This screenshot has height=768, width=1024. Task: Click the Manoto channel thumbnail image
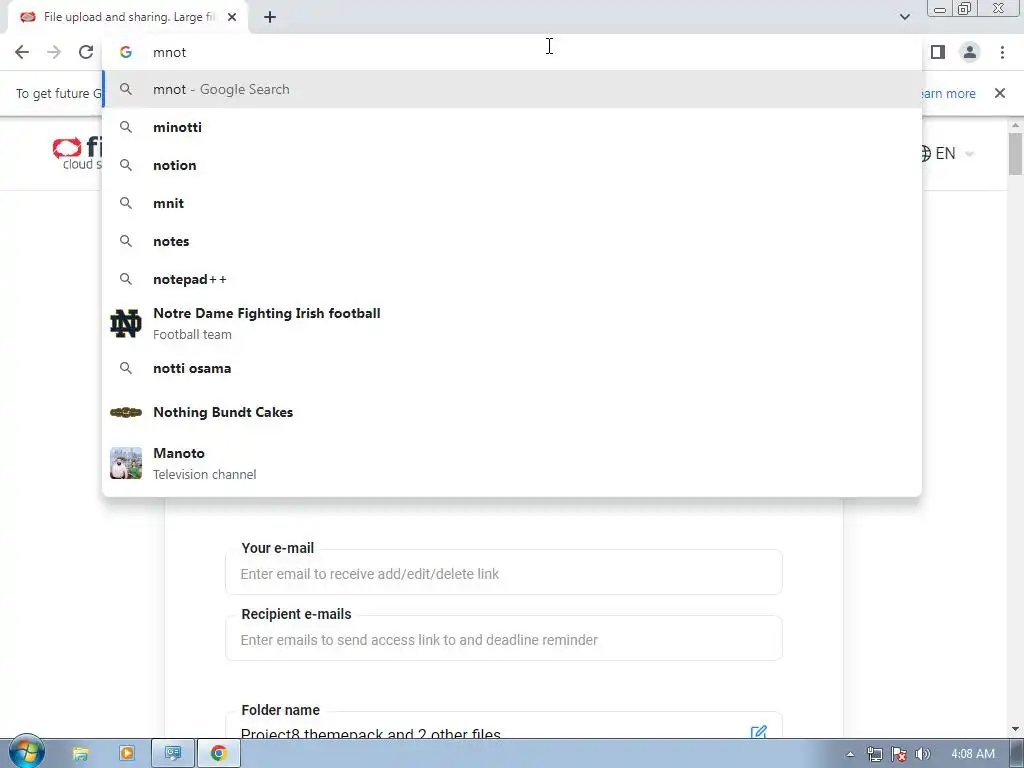point(126,464)
